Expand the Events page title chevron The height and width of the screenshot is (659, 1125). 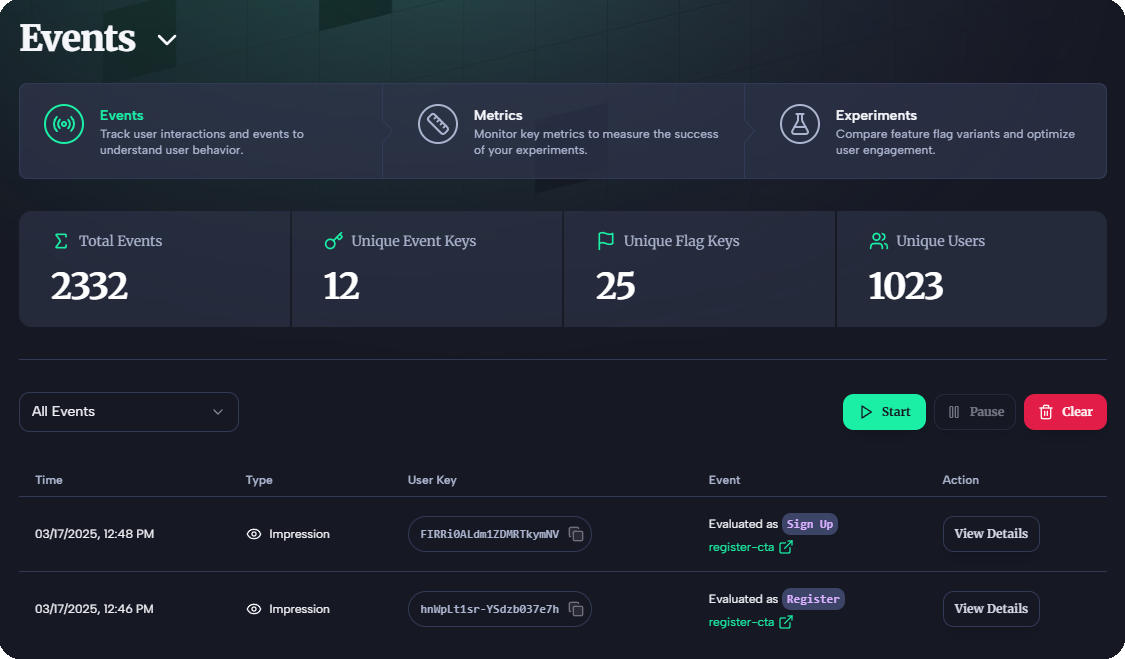pyautogui.click(x=166, y=41)
